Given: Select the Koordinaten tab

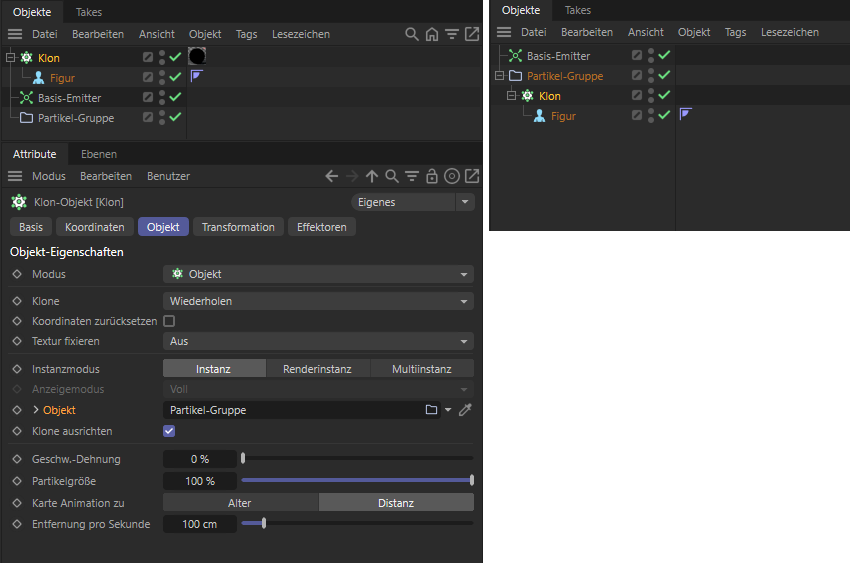Looking at the screenshot, I should pos(95,227).
